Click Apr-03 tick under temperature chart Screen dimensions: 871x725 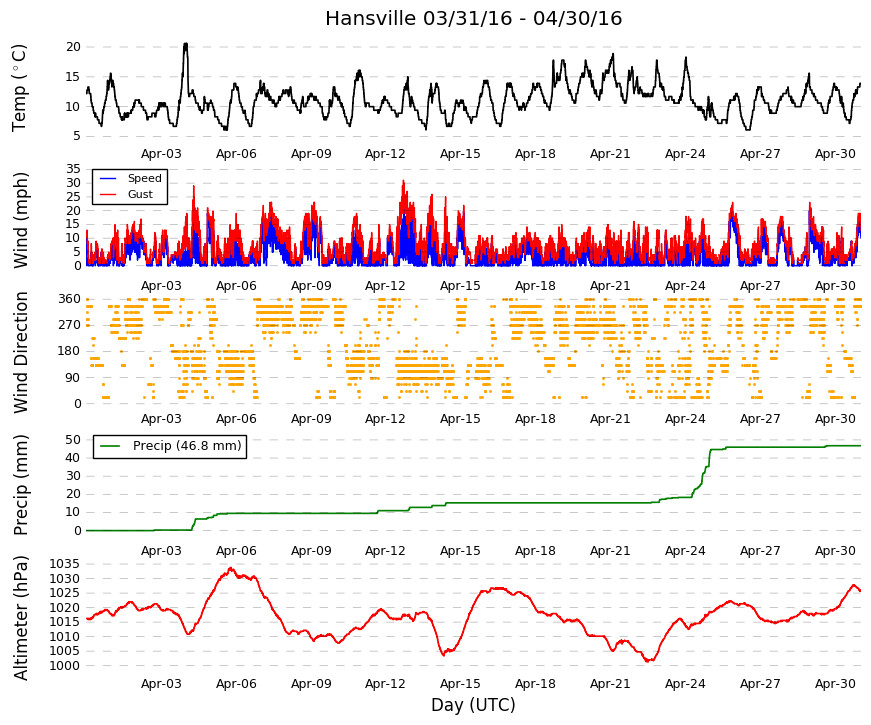(x=161, y=154)
